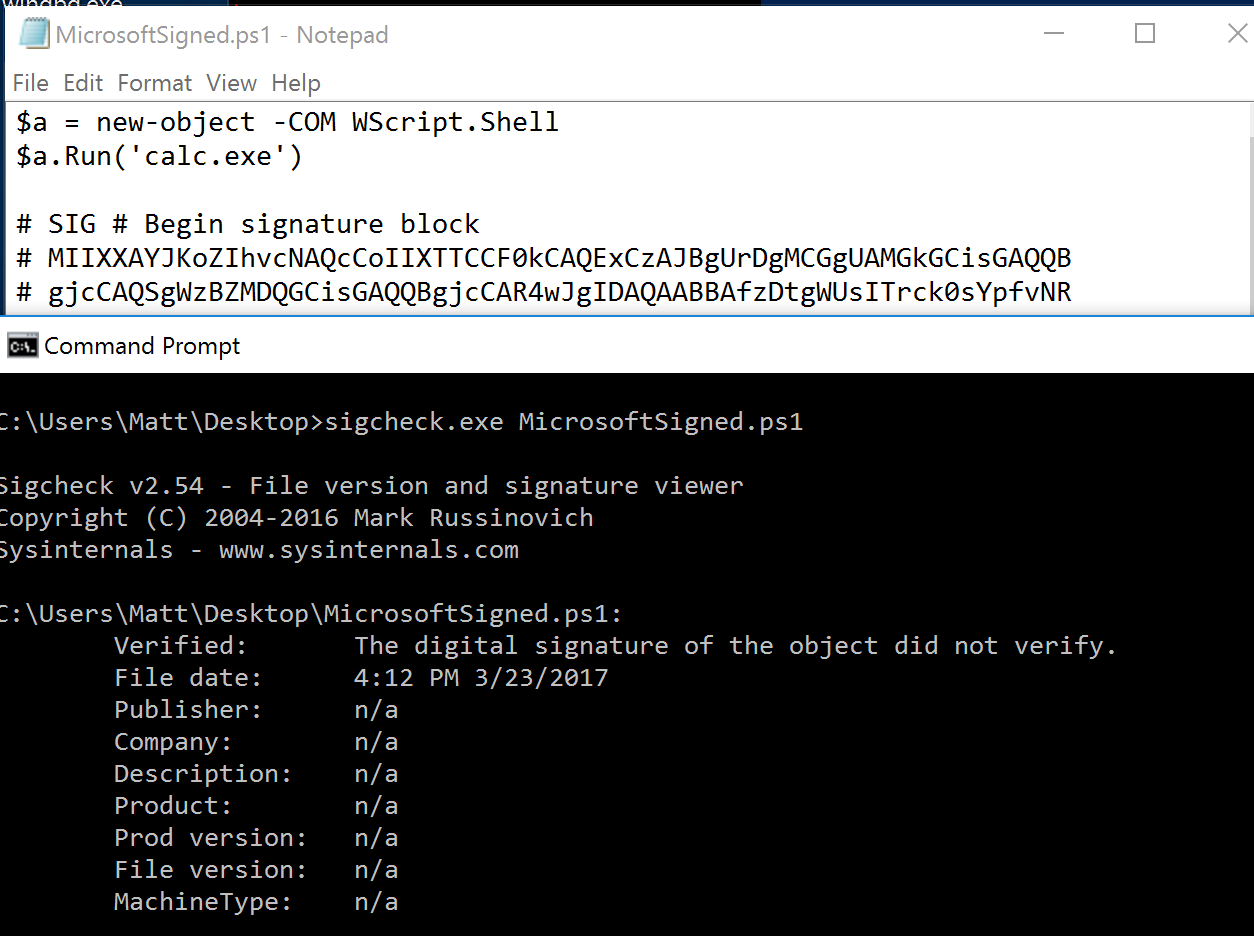Viewport: 1254px width, 936px height.
Task: Click the line starting with MIIXXAYJKoZIhvc
Action: click(544, 259)
